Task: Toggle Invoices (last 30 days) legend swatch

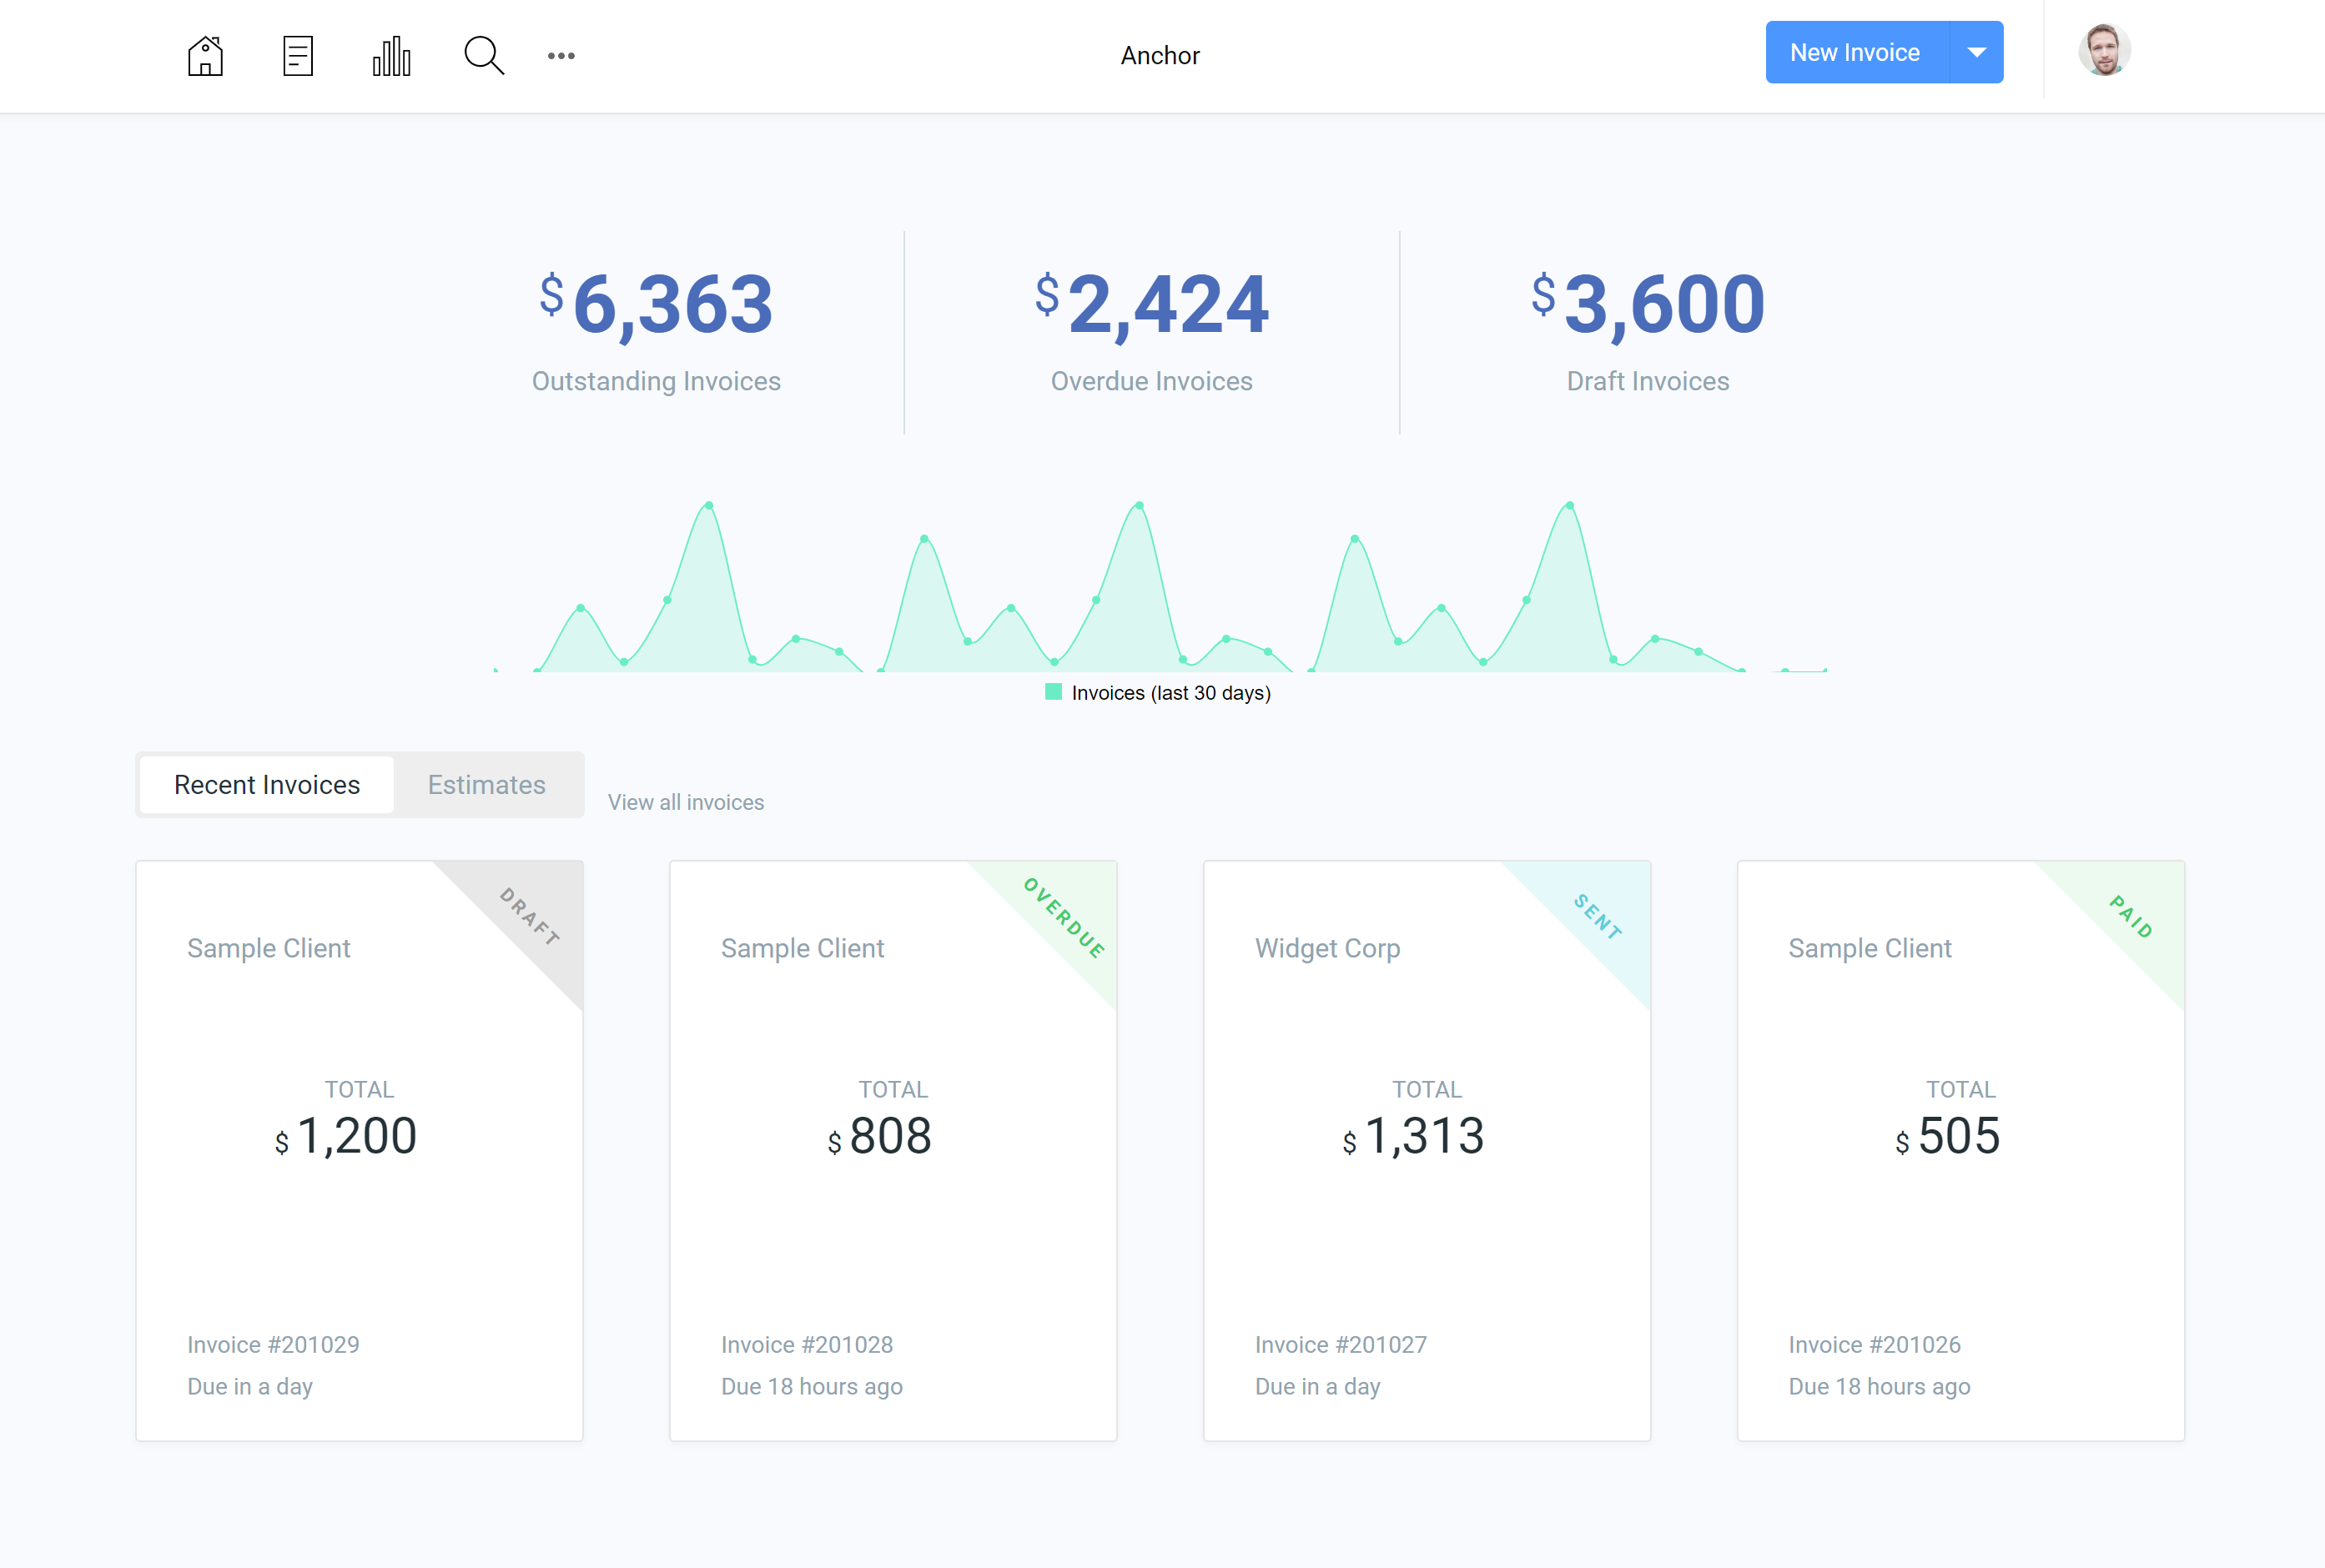Action: (1053, 692)
